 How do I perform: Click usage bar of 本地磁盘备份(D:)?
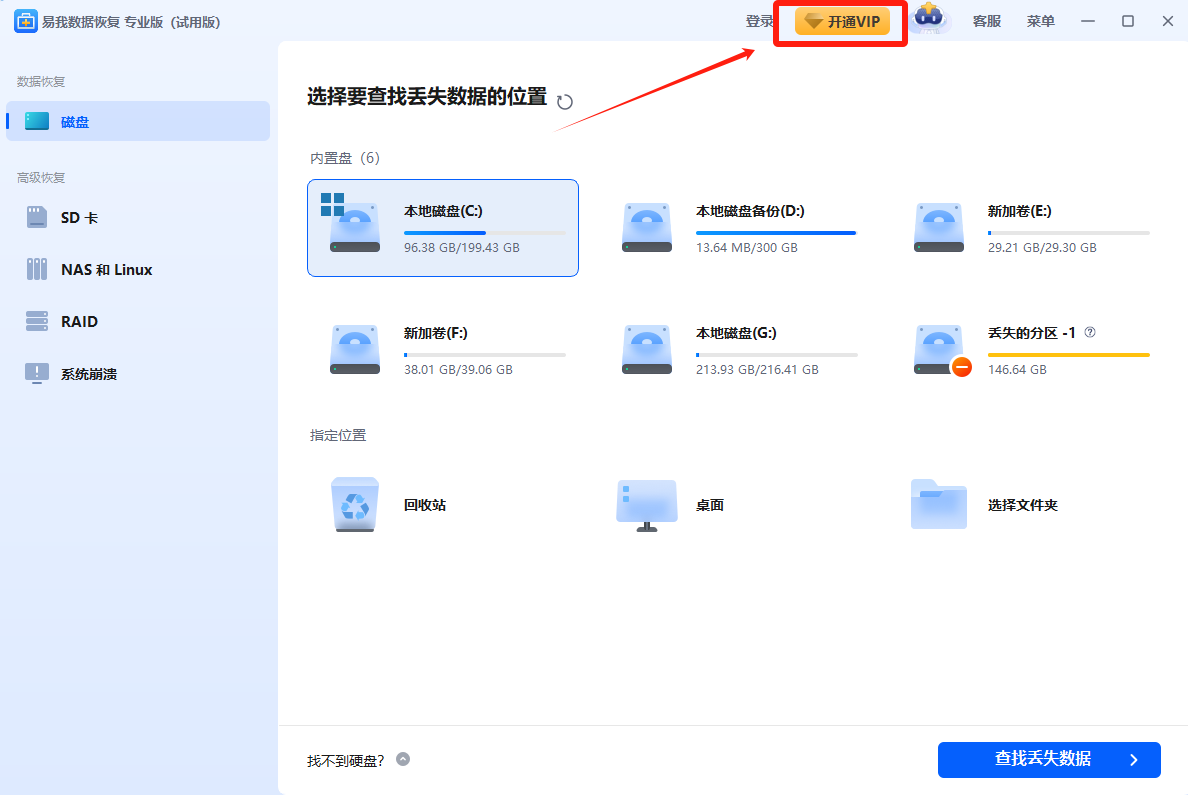(775, 233)
